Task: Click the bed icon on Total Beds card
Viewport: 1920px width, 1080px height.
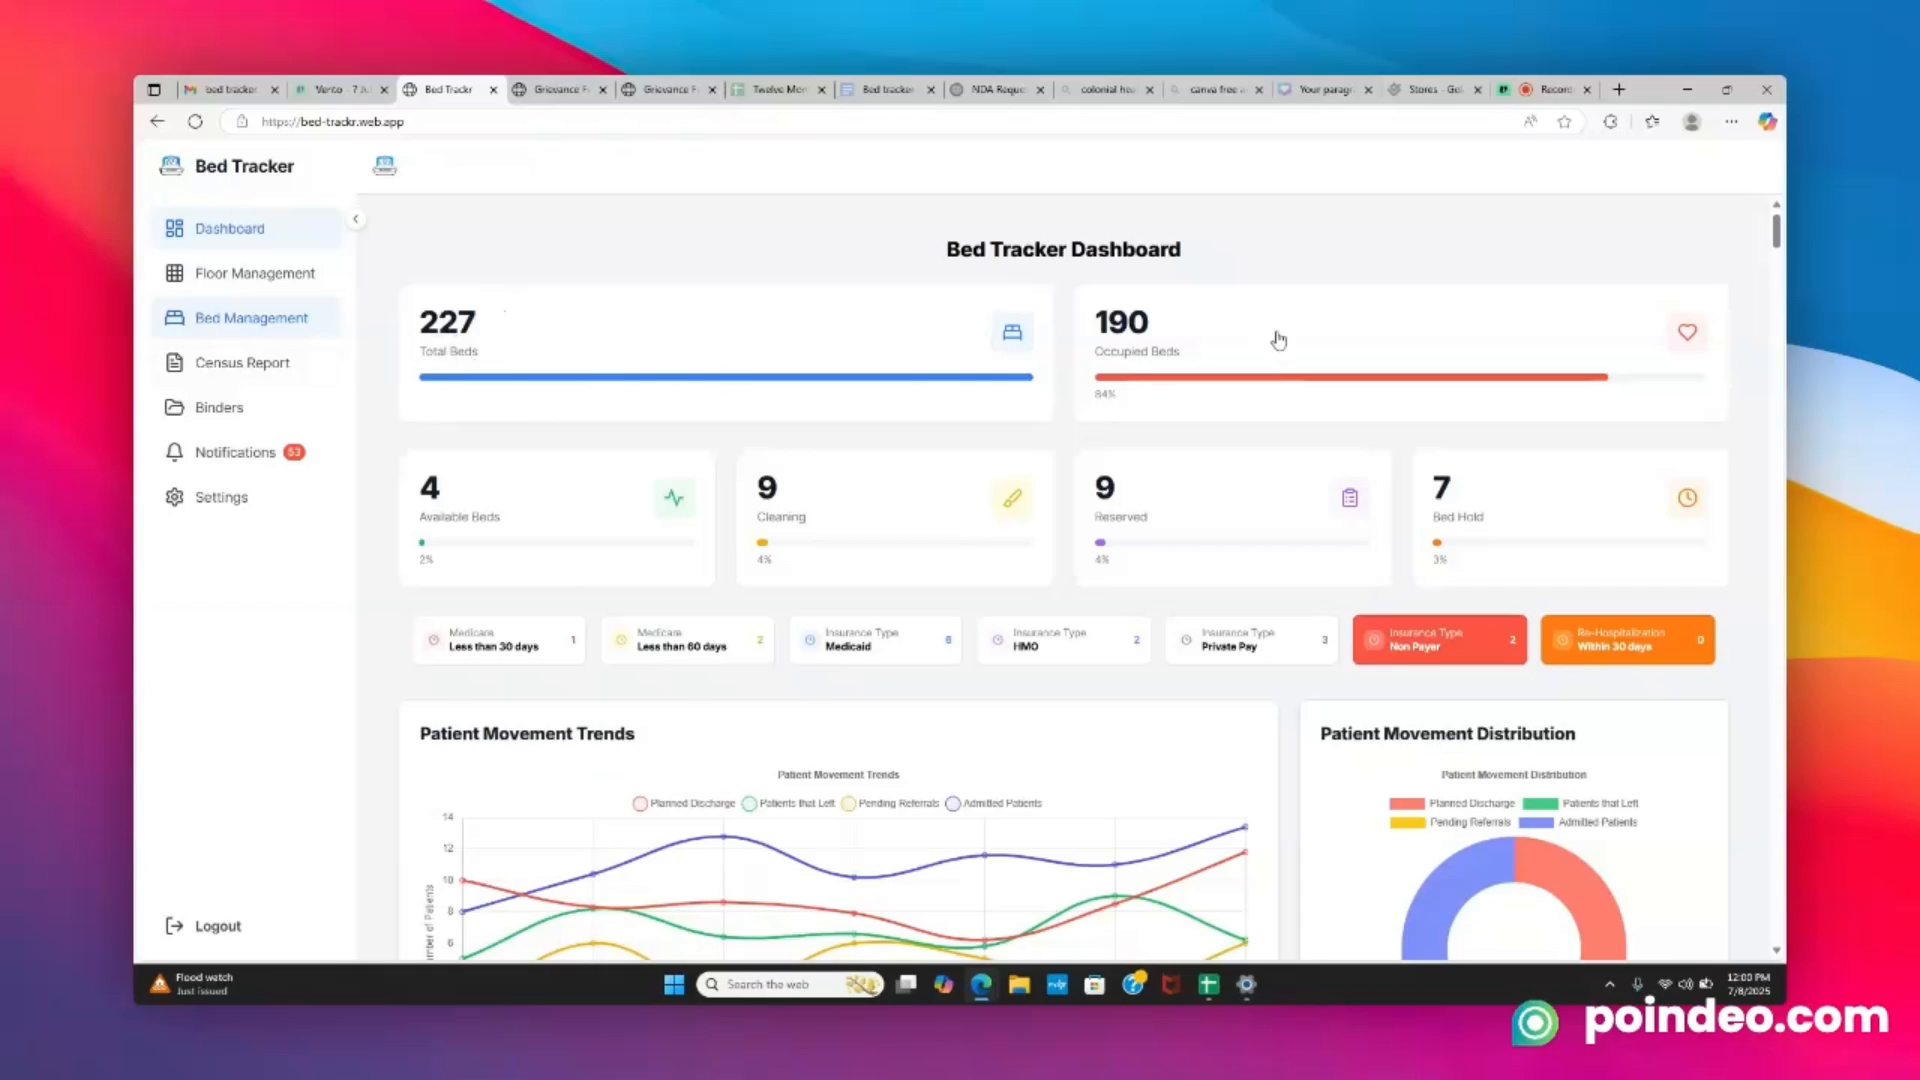Action: 1012,332
